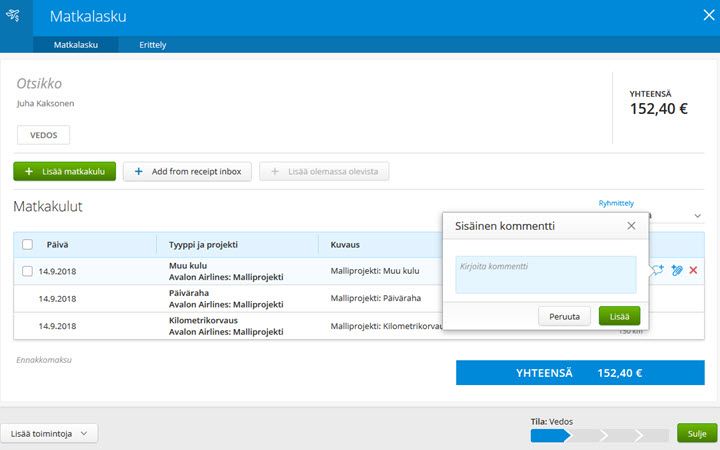This screenshot has width=720, height=450.
Task: Click the VEDOS status button
Action: [x=44, y=135]
